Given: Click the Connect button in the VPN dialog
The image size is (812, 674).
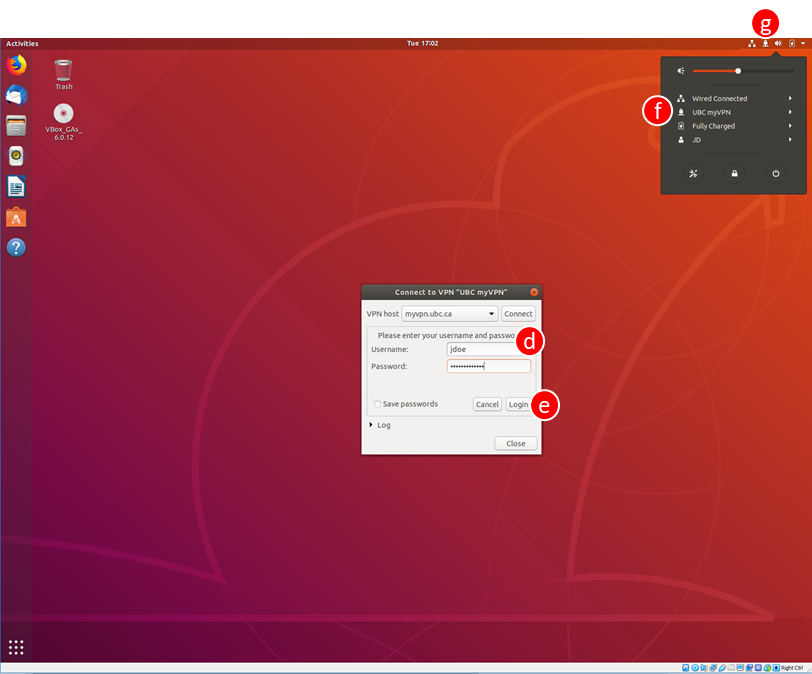Looking at the screenshot, I should [x=518, y=314].
